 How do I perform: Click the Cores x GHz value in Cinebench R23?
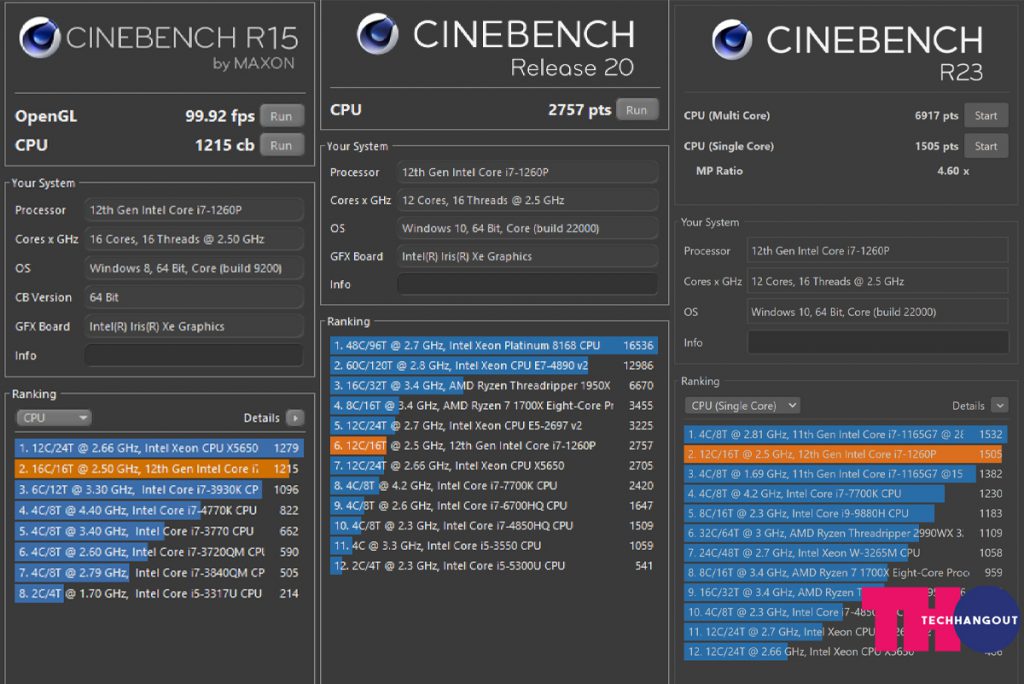(x=877, y=282)
